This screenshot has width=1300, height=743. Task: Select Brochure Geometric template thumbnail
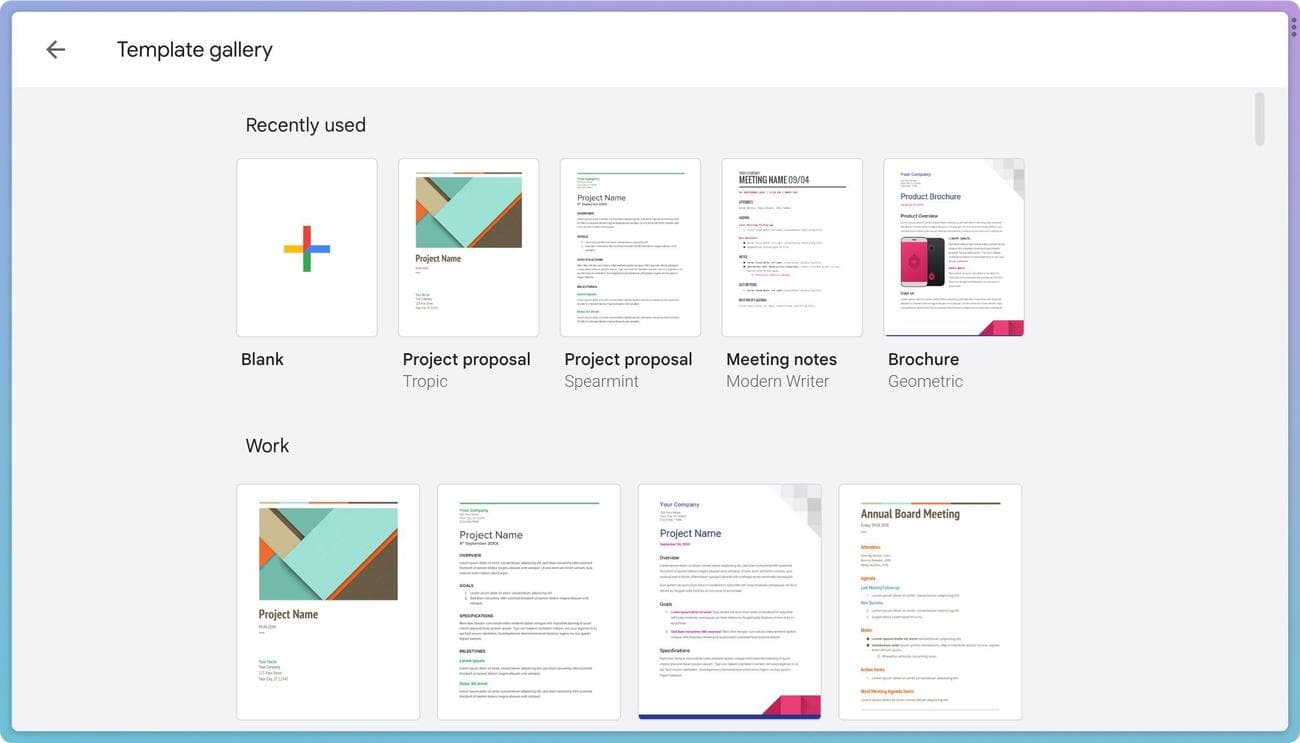(954, 248)
